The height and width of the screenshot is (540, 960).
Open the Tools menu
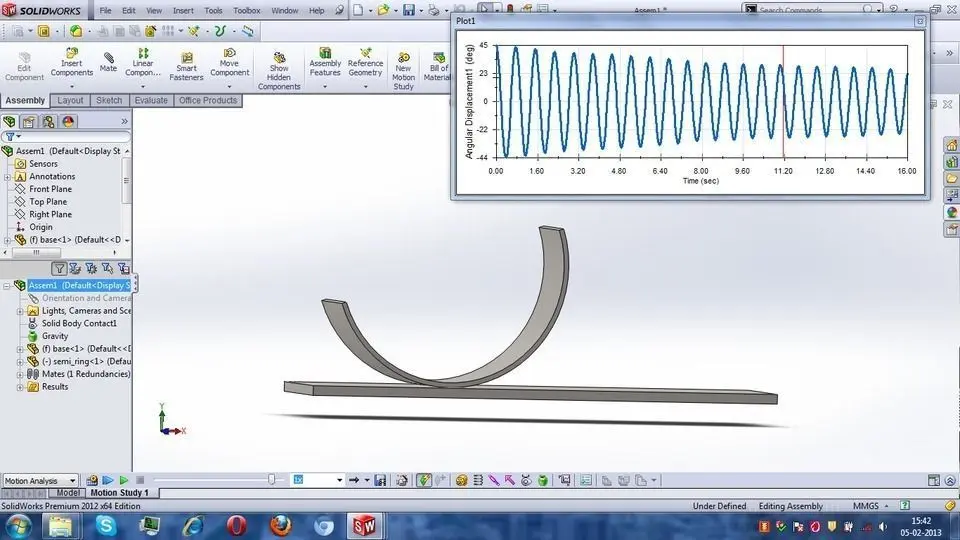point(213,10)
